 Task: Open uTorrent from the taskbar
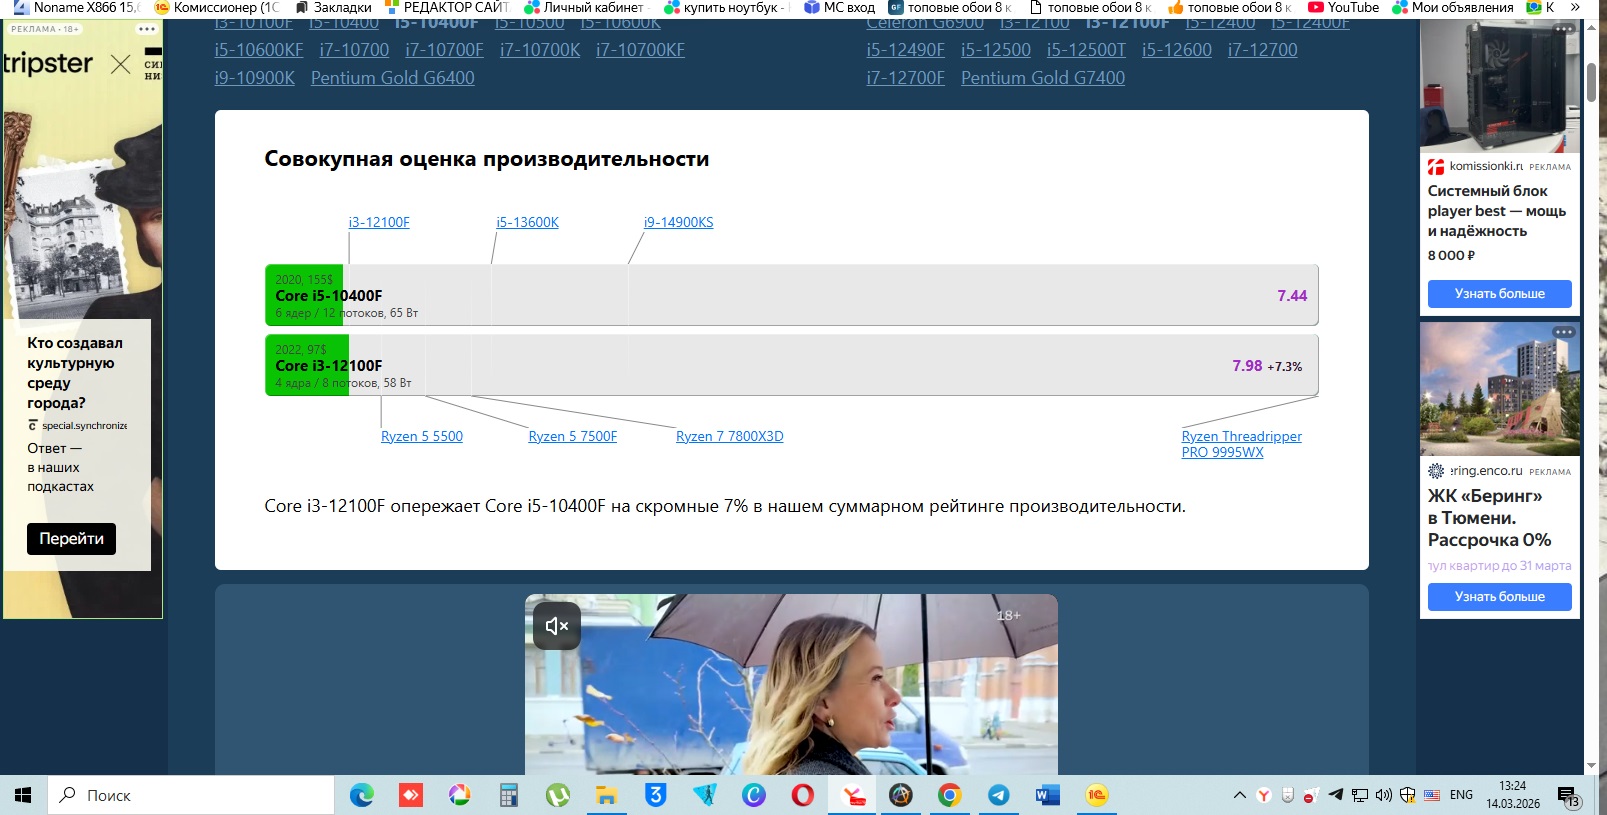click(558, 795)
